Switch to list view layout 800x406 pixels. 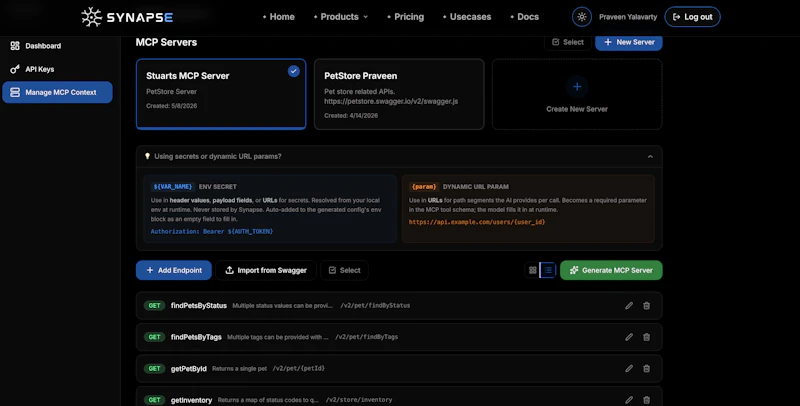coord(548,270)
